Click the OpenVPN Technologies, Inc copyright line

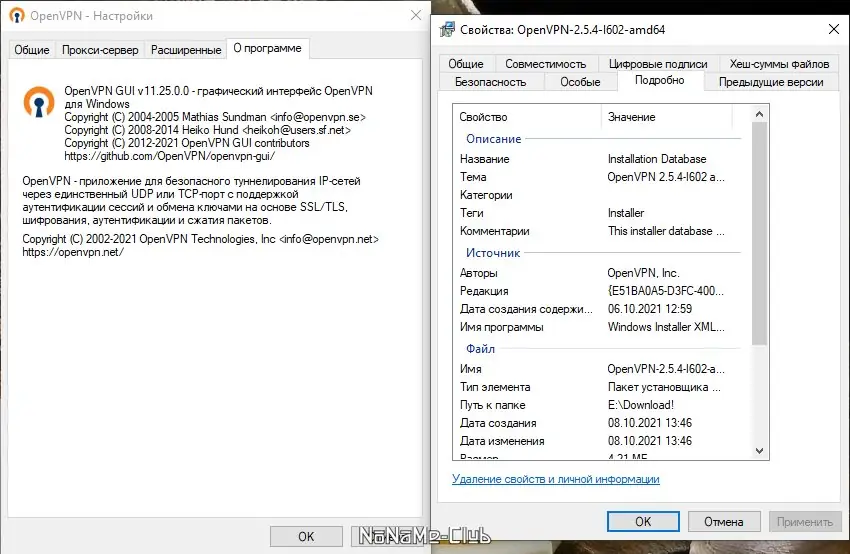[x=200, y=239]
